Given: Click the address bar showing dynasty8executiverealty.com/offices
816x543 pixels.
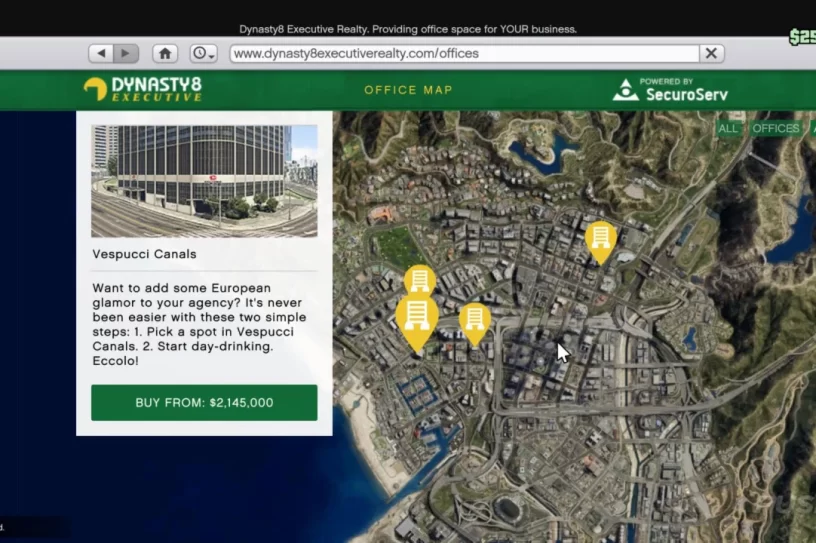Looking at the screenshot, I should click(x=464, y=53).
